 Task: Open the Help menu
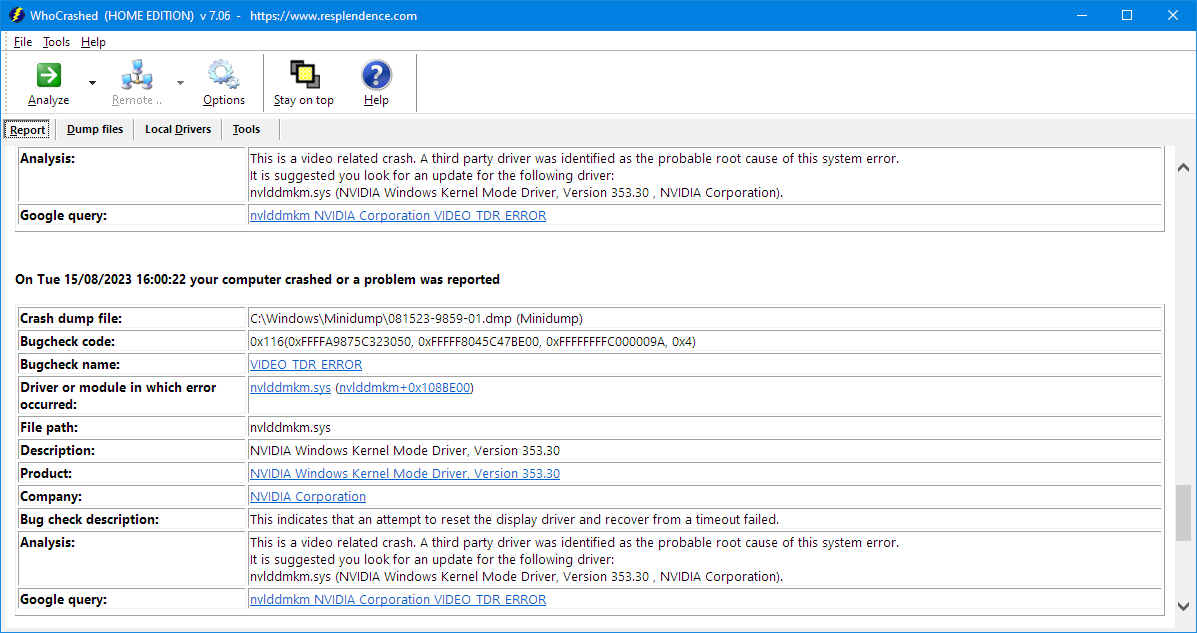point(93,42)
